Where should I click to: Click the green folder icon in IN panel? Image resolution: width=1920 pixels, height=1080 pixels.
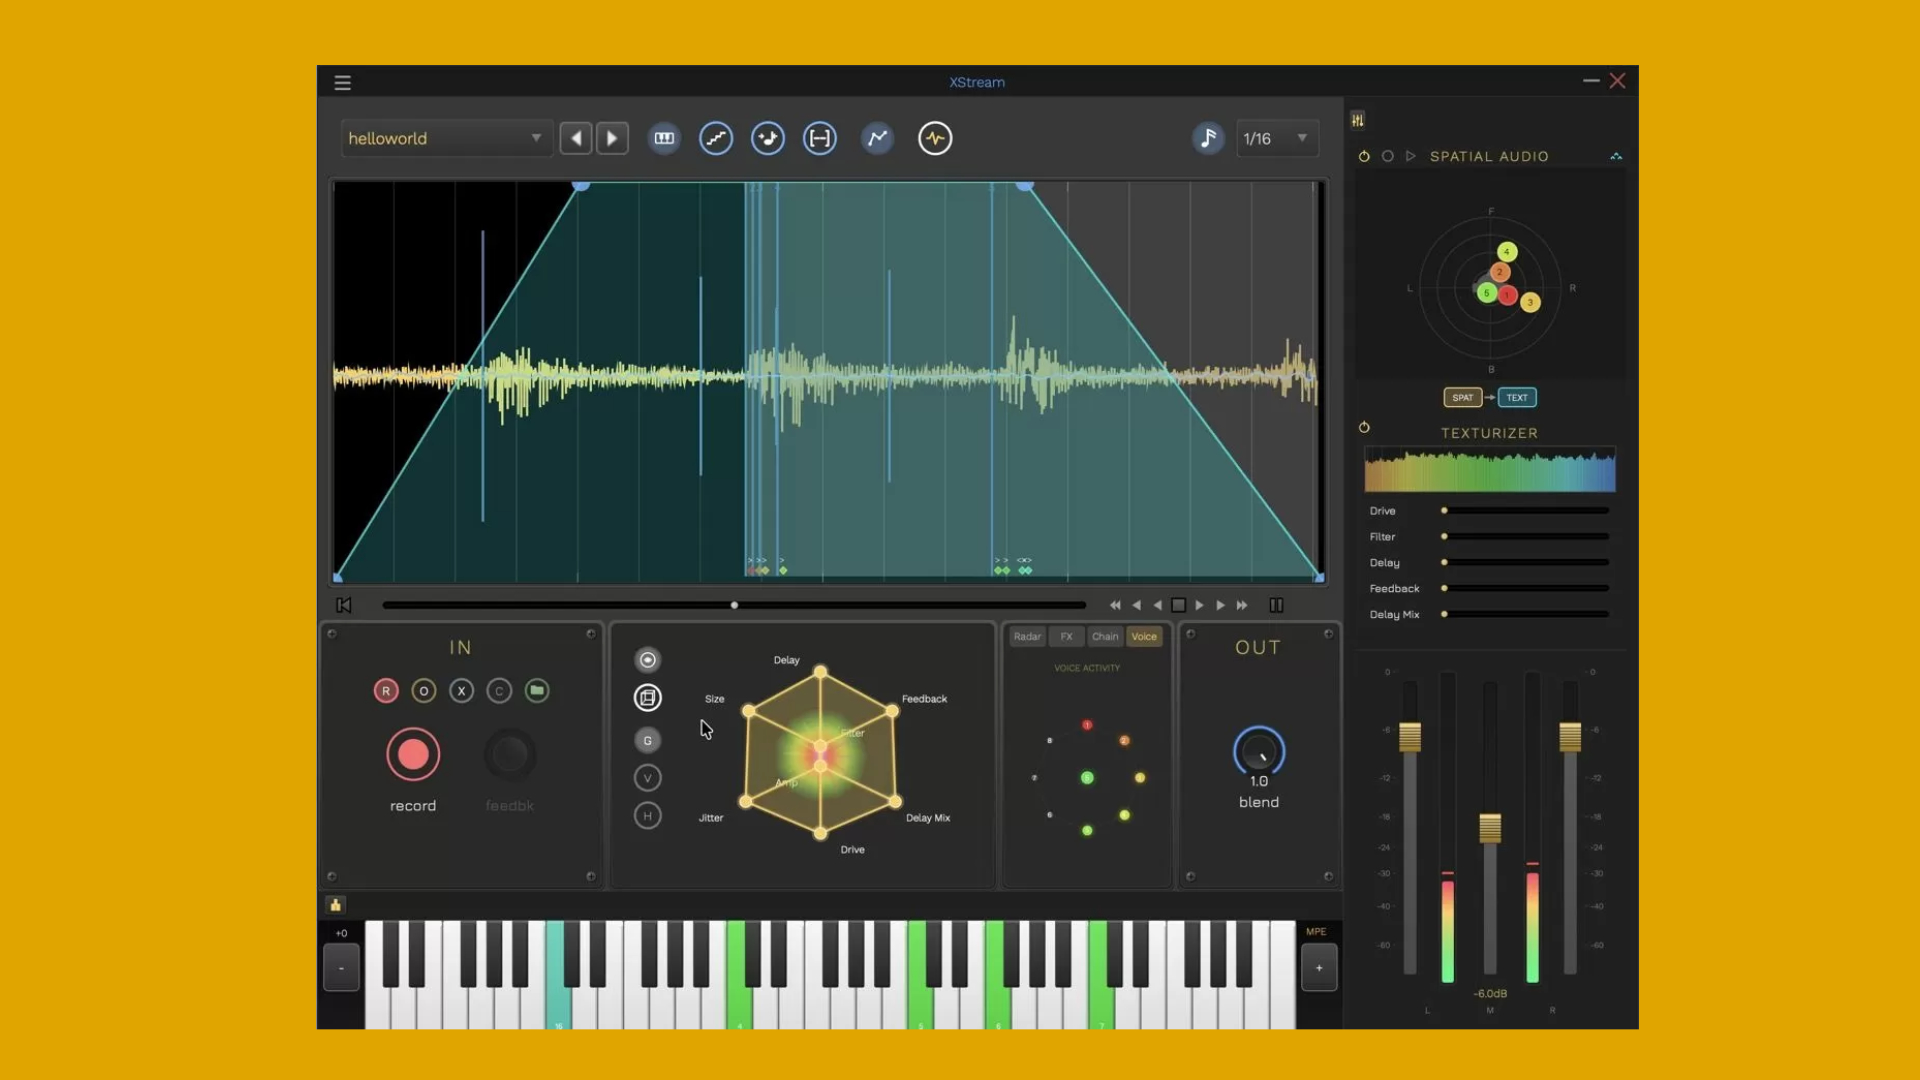click(537, 691)
